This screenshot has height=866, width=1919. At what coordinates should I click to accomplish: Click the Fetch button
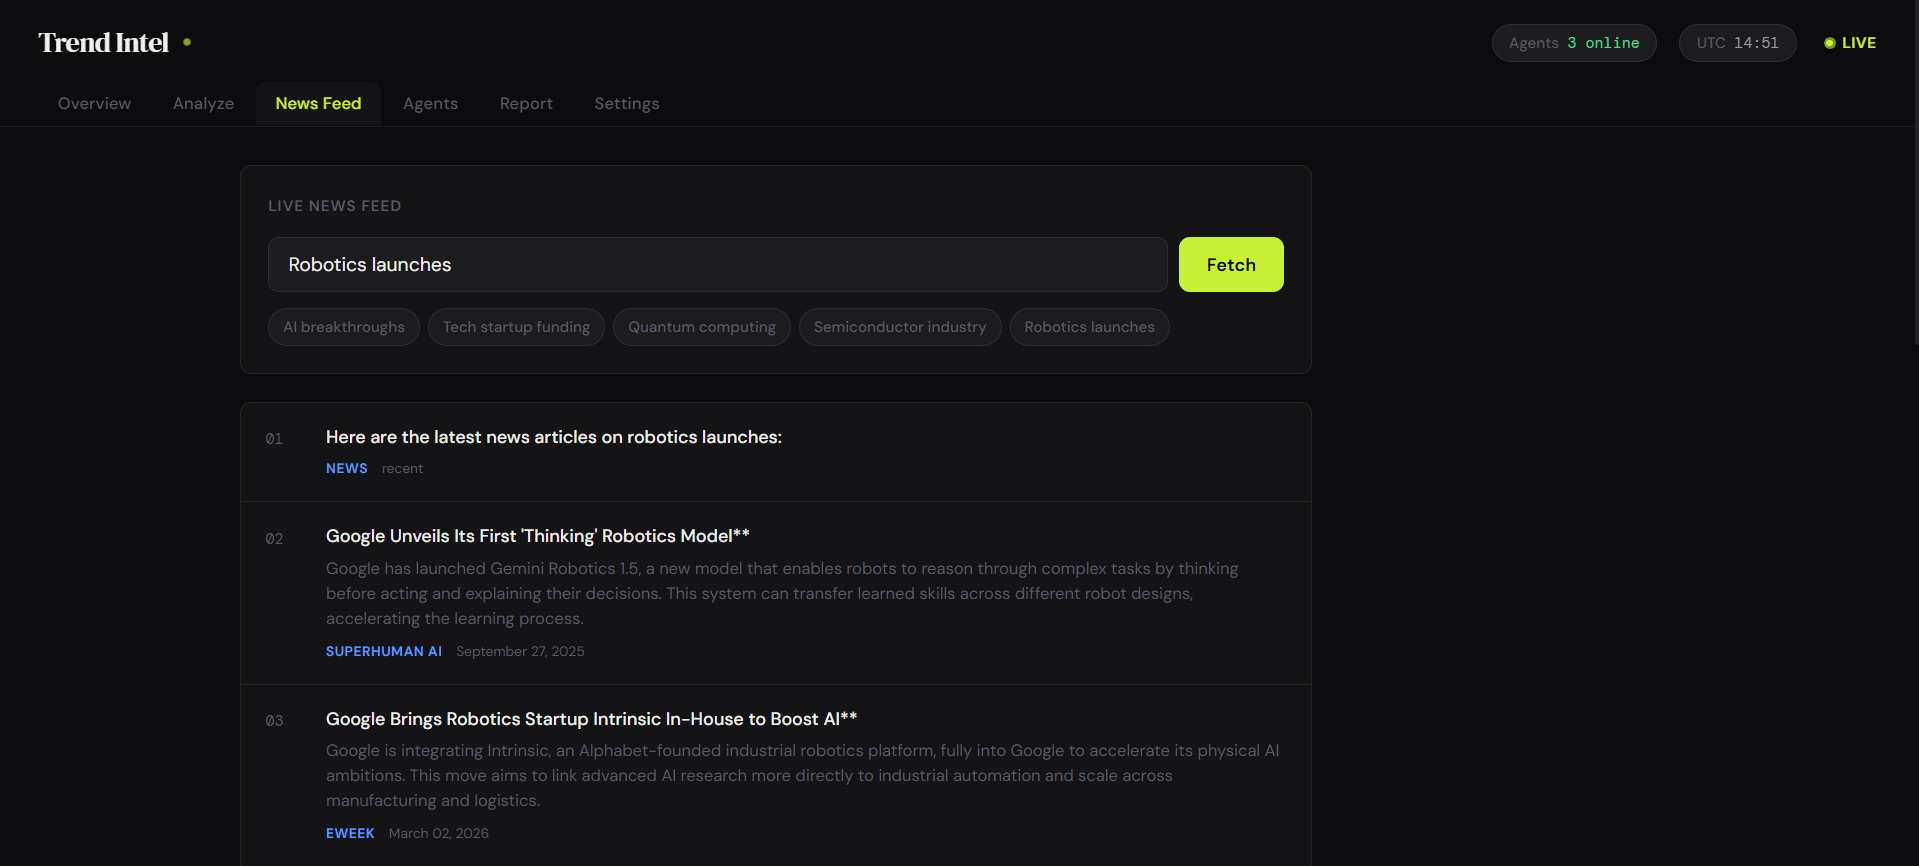pos(1231,265)
